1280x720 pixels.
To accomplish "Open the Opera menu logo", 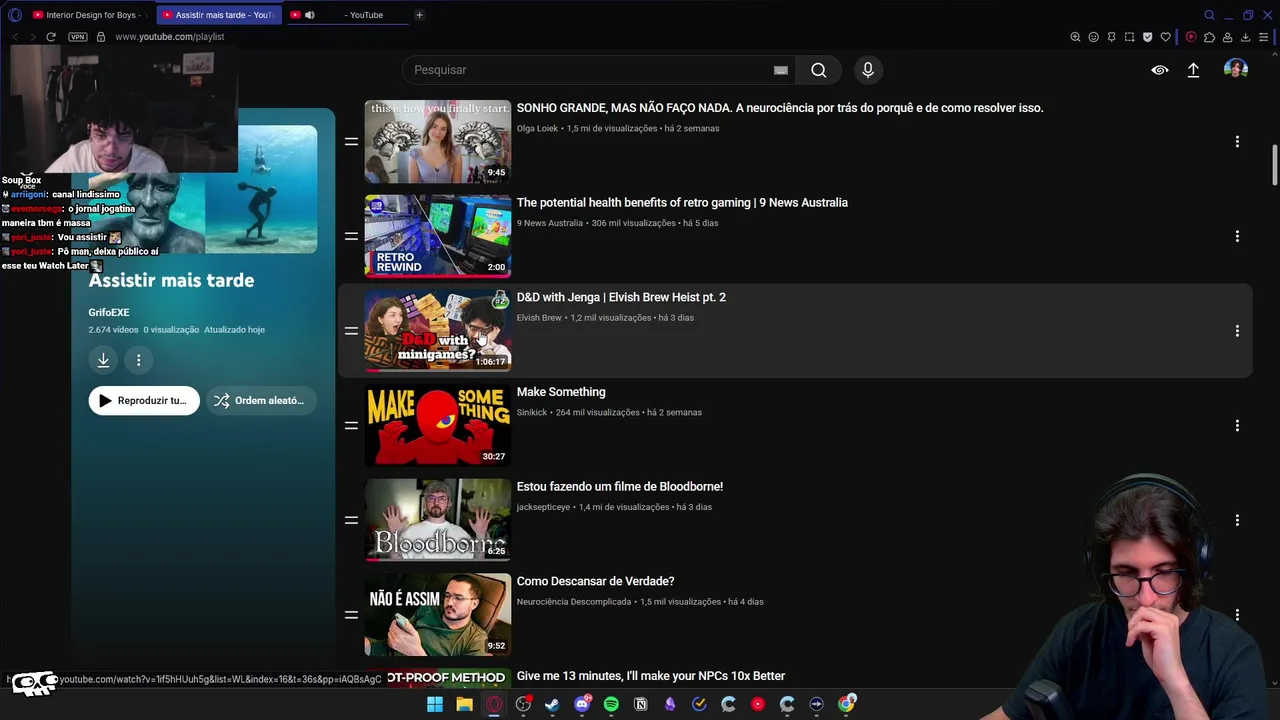I will (14, 15).
